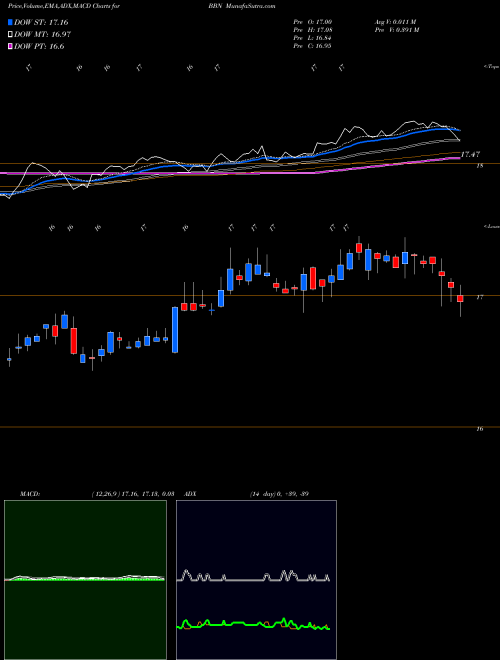Viewport: 500px width, 660px height.
Task: Click the 16 axis label on candlestick chart
Action: click(x=479, y=429)
